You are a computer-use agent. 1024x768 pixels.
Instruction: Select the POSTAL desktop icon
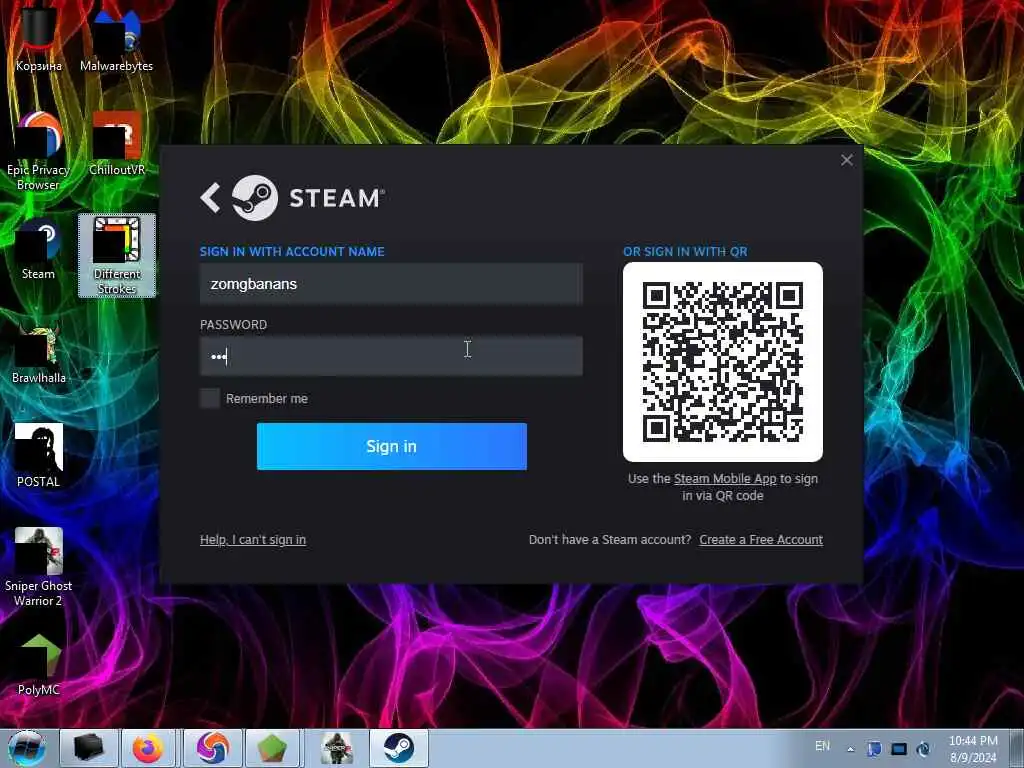[39, 456]
